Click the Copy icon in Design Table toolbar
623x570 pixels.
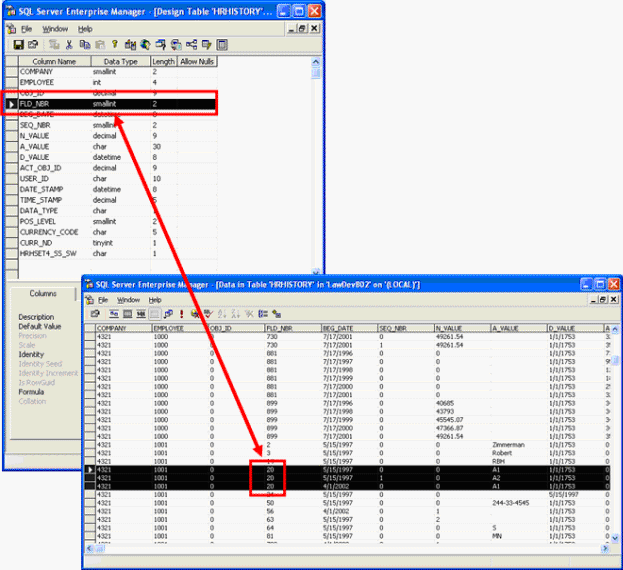point(85,44)
